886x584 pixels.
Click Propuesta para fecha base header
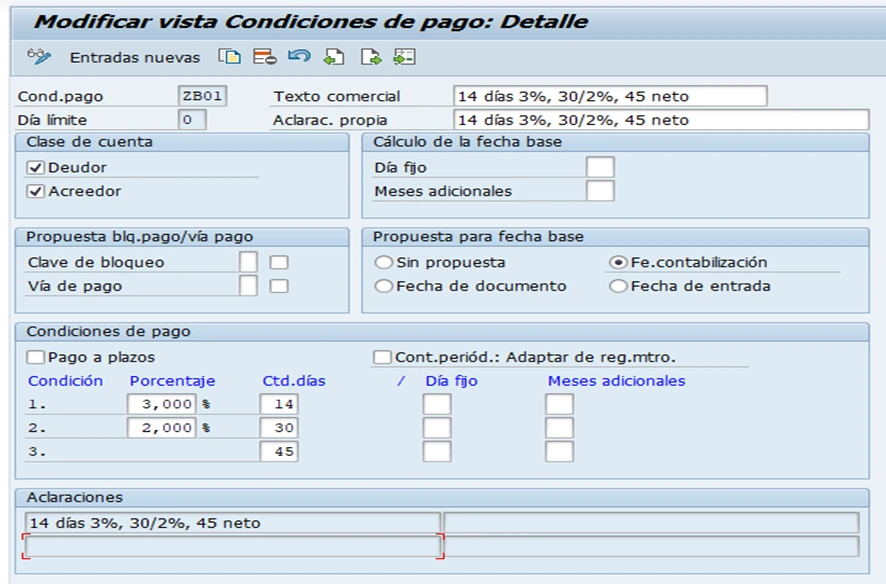pyautogui.click(x=478, y=237)
